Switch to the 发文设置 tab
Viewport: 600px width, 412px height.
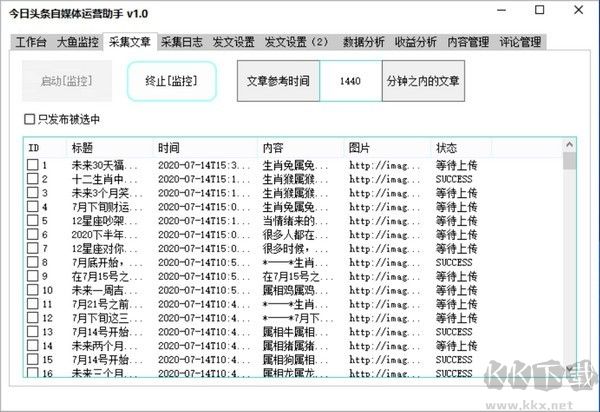tap(234, 42)
